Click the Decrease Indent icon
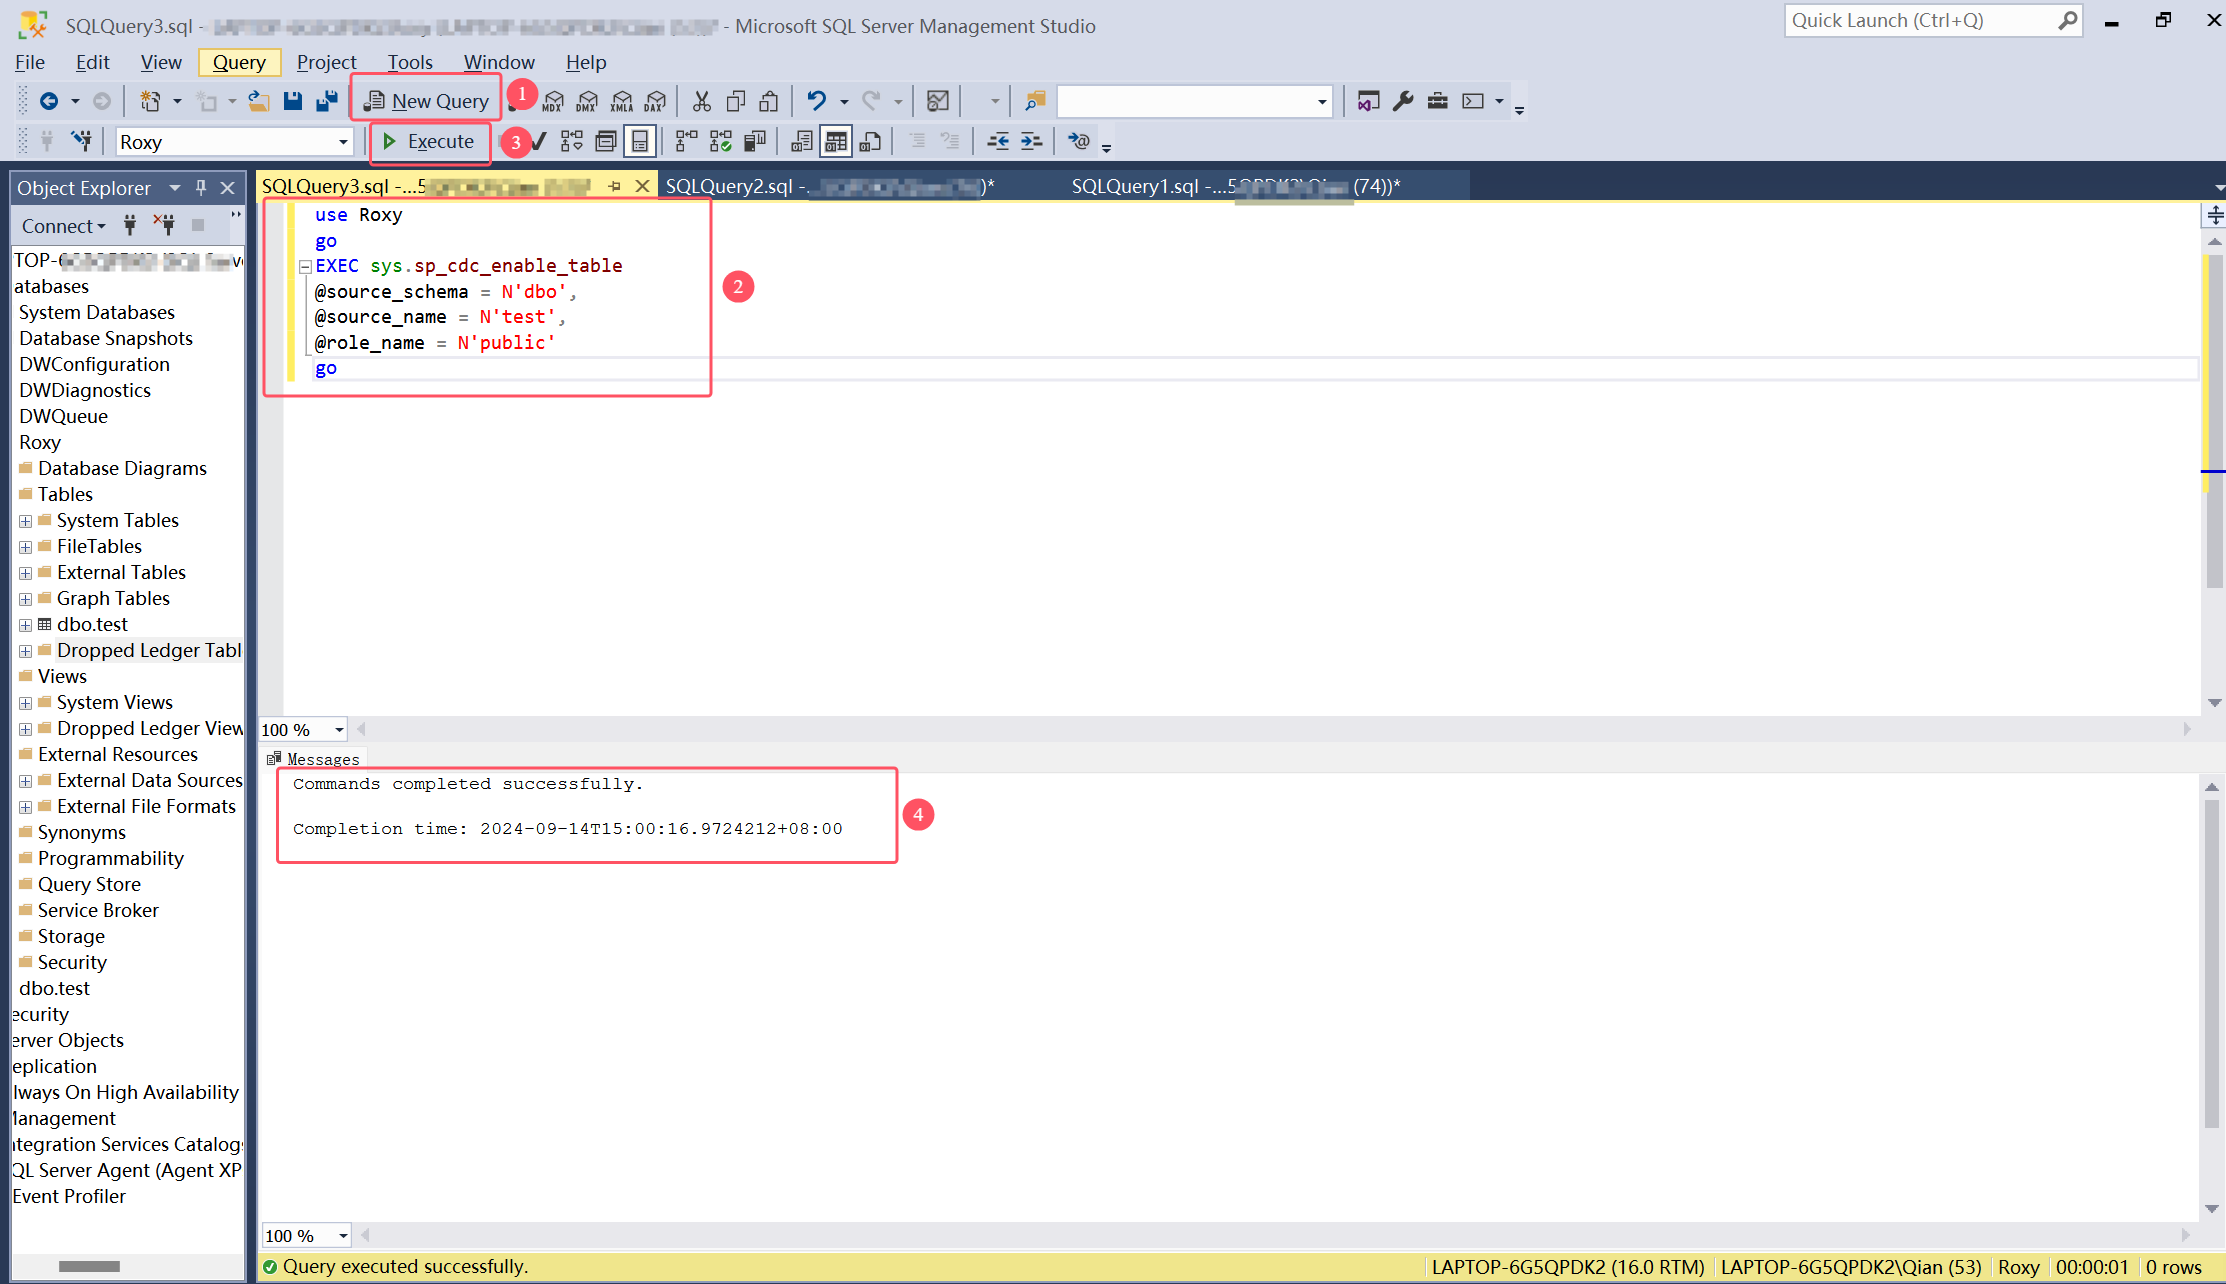2226x1284 pixels. [998, 142]
